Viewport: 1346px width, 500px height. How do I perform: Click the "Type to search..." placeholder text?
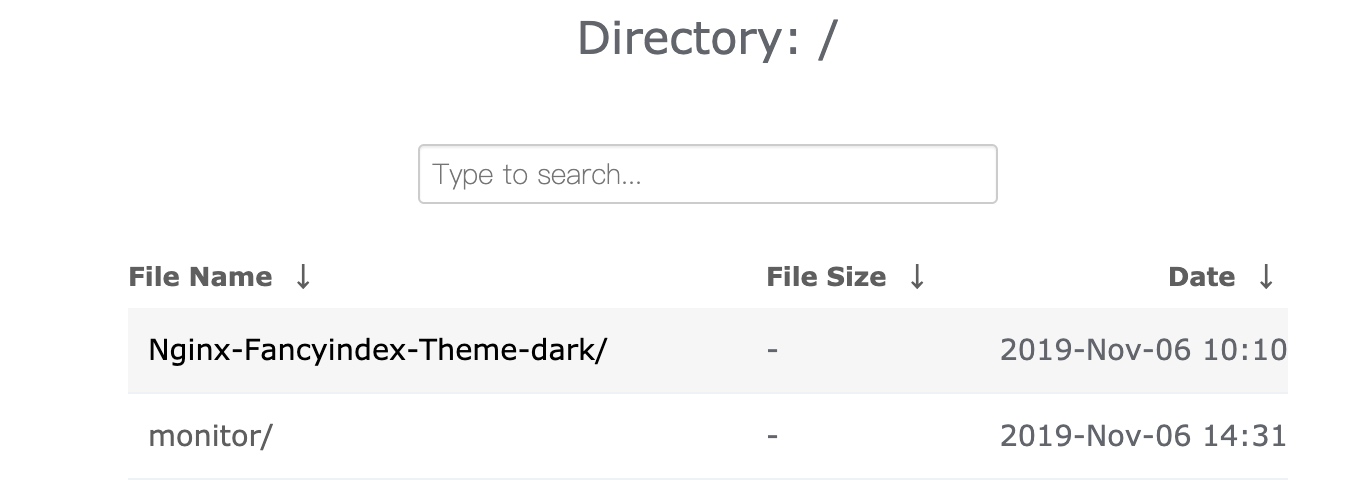click(537, 175)
